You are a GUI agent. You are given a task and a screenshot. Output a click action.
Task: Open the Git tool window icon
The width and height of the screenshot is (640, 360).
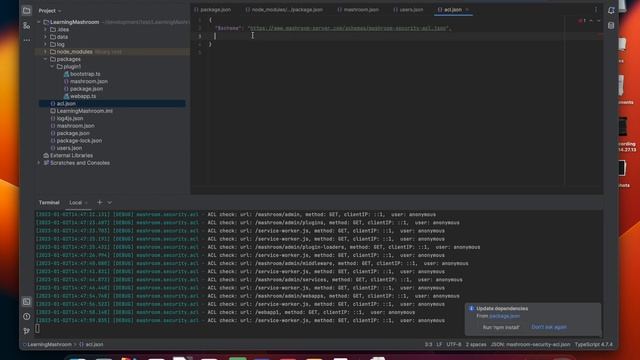pyautogui.click(x=27, y=331)
